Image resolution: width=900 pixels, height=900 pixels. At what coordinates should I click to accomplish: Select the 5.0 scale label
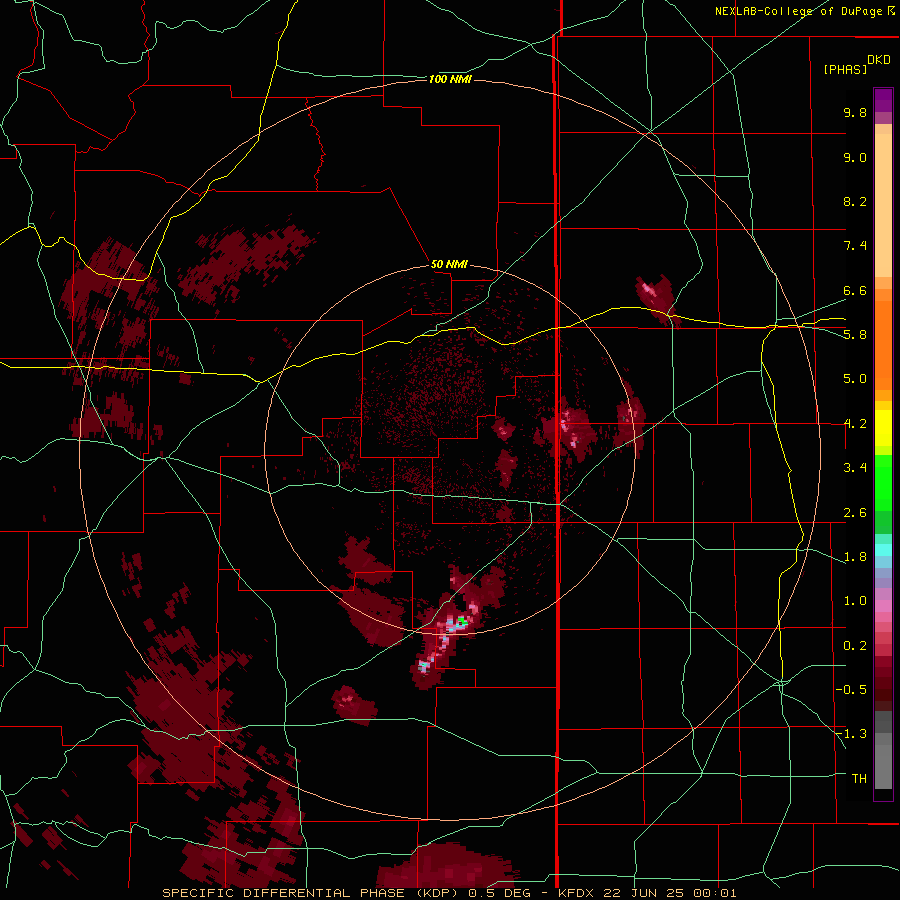[855, 379]
